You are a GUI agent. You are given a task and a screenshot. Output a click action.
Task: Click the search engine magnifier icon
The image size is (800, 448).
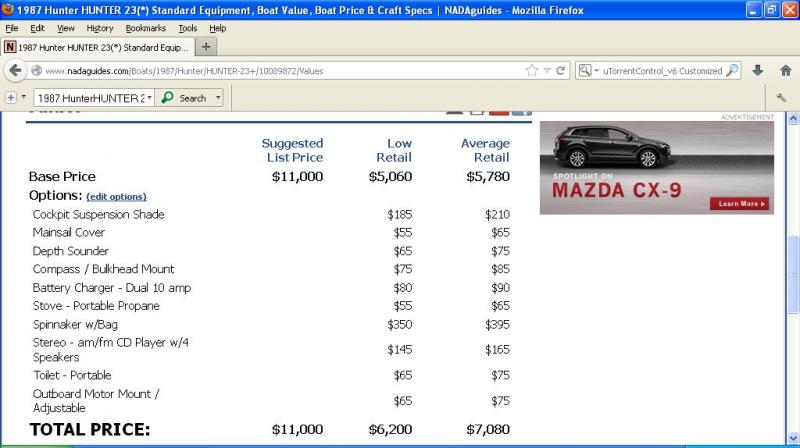coord(585,70)
